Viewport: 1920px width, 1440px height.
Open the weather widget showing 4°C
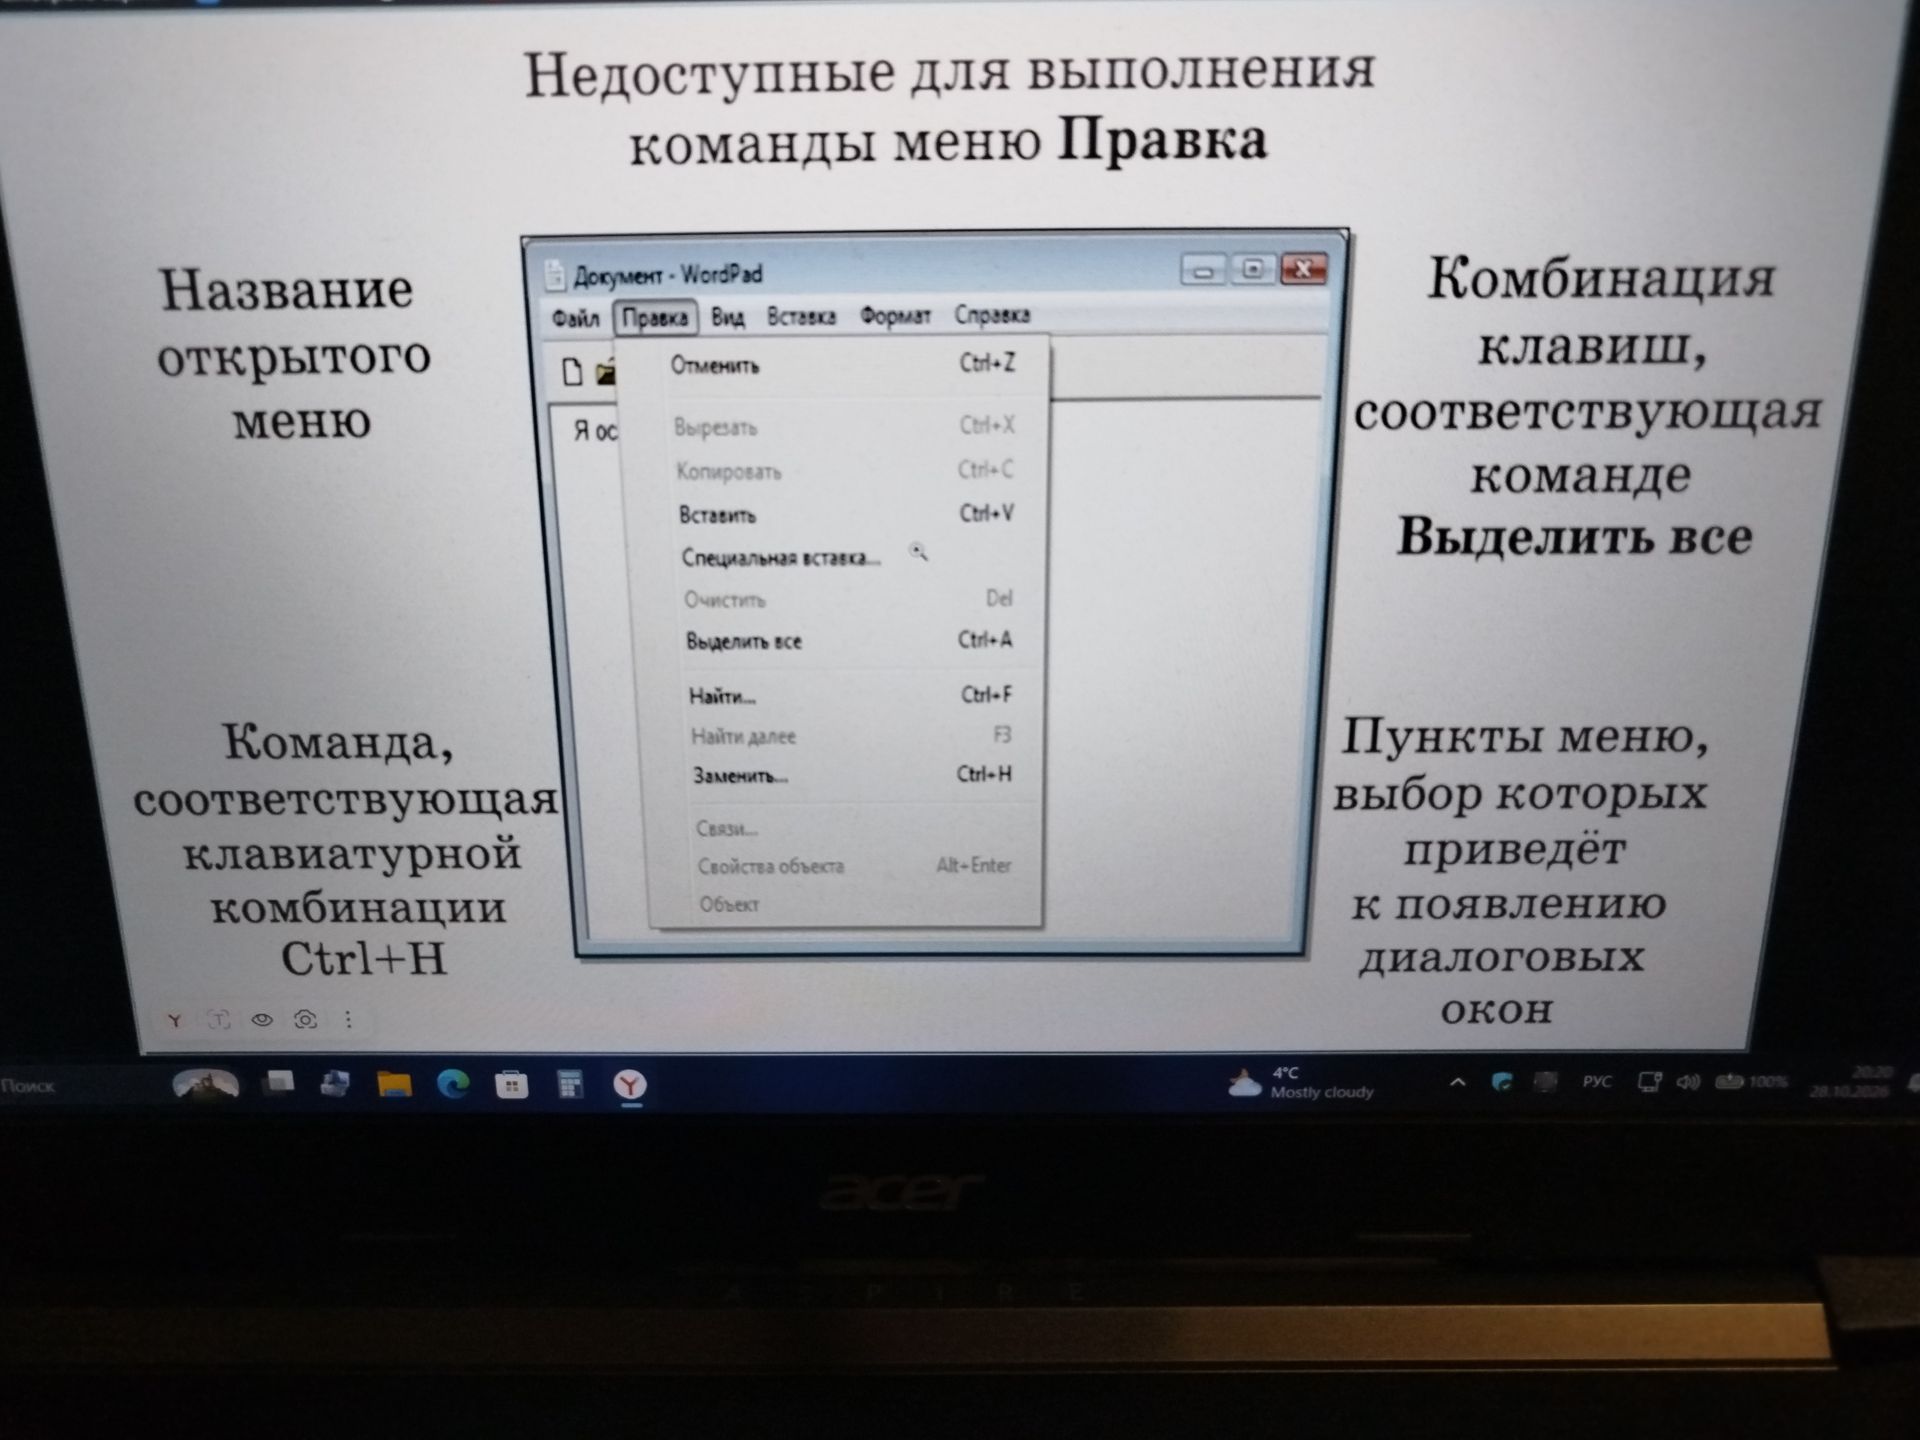click(x=1302, y=1083)
